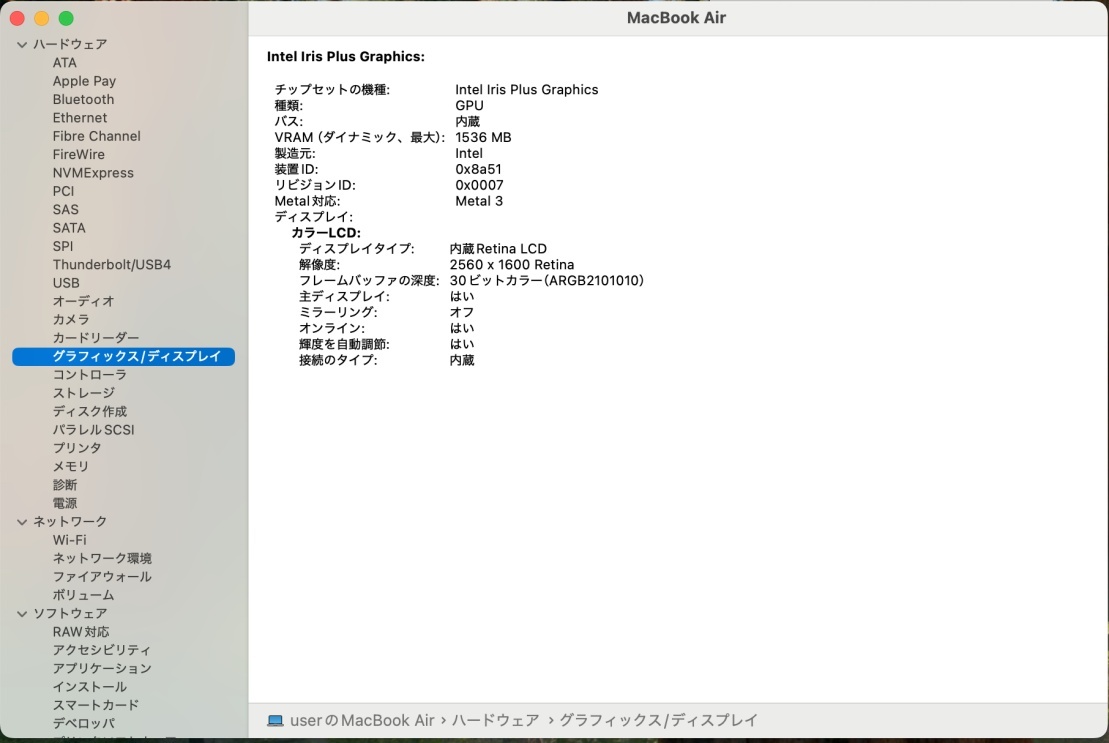Viewport: 1109px width, 743px height.
Task: Collapse the ソフトウェア section chevron
Action: tap(22, 614)
